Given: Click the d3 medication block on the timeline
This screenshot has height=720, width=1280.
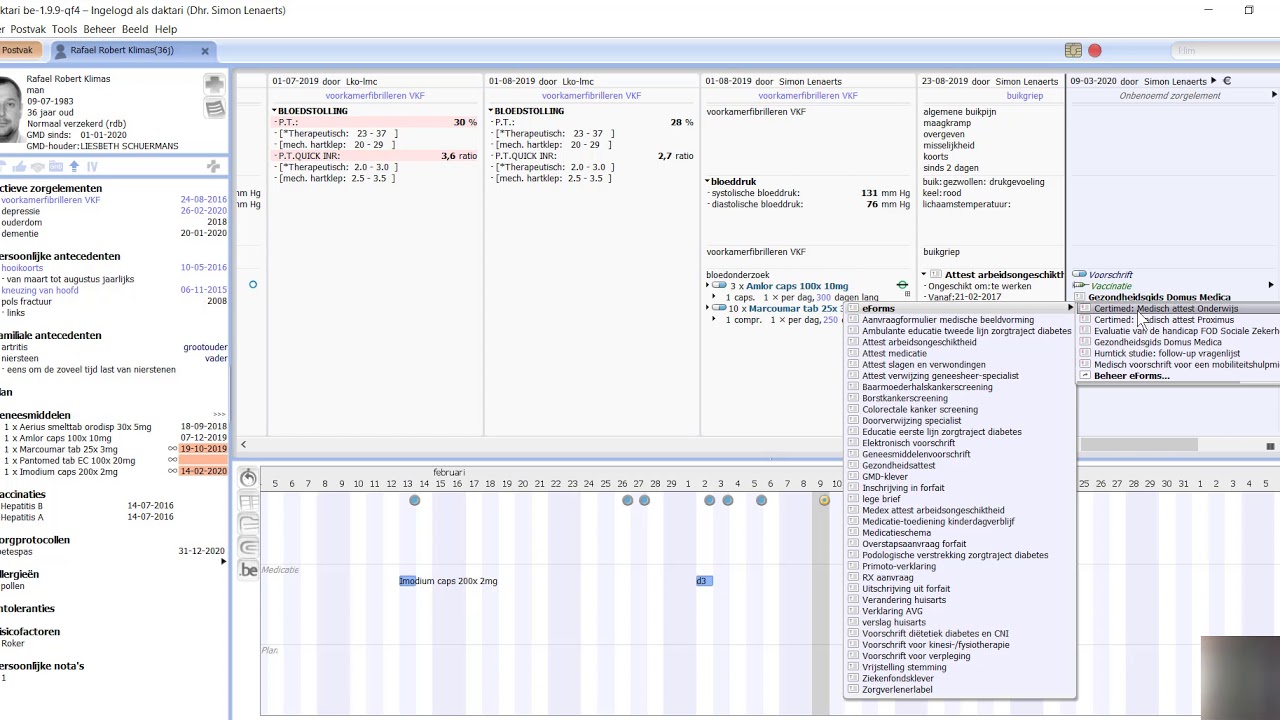Looking at the screenshot, I should (704, 581).
